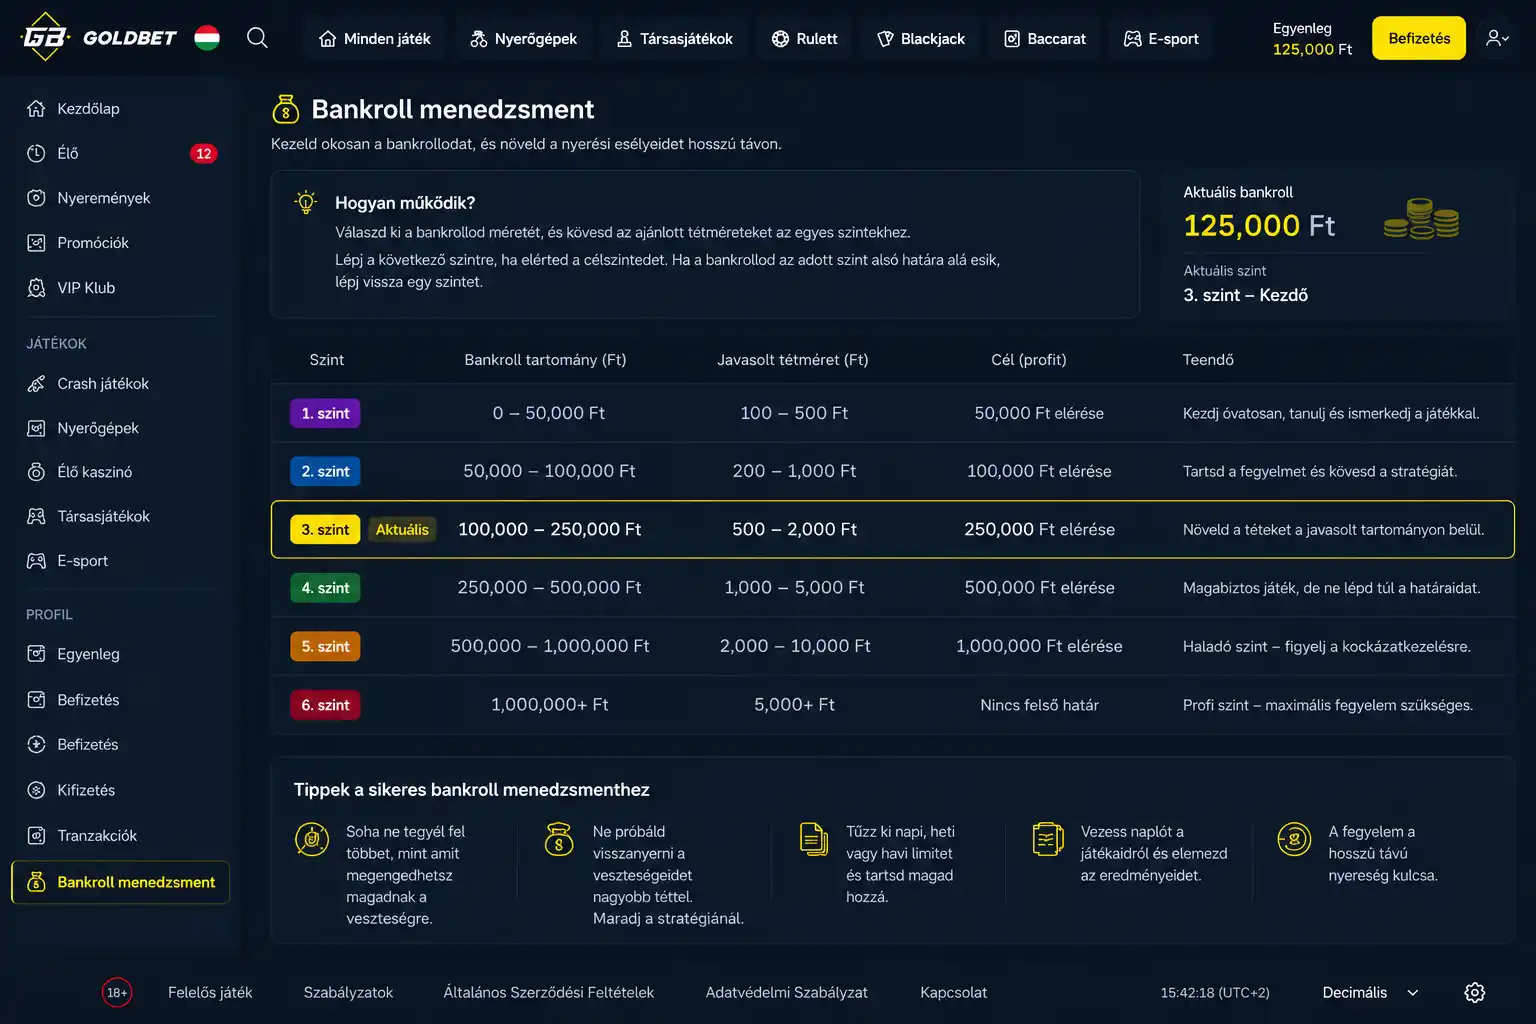Click the Egyenleg 125,000 Ft header balance
The image size is (1536, 1024).
point(1312,39)
